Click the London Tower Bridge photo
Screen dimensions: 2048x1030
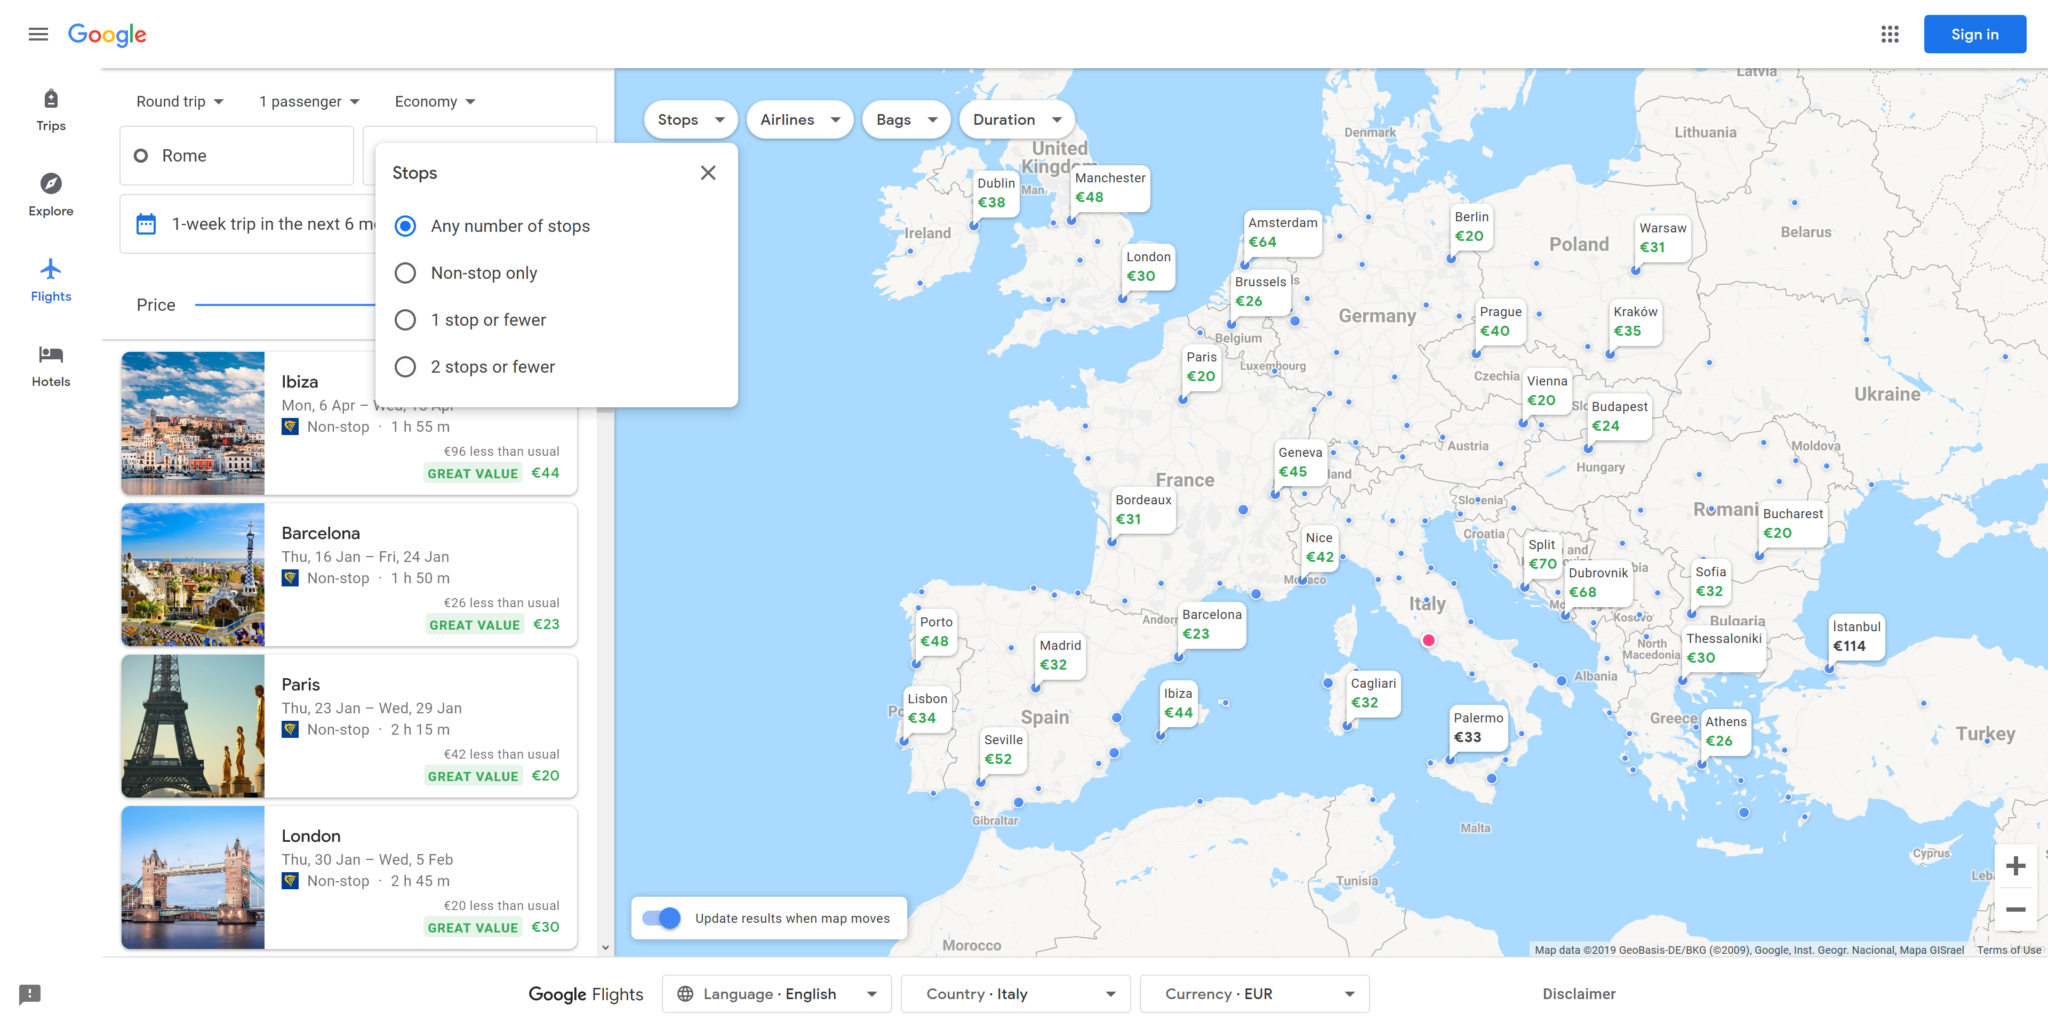(193, 877)
